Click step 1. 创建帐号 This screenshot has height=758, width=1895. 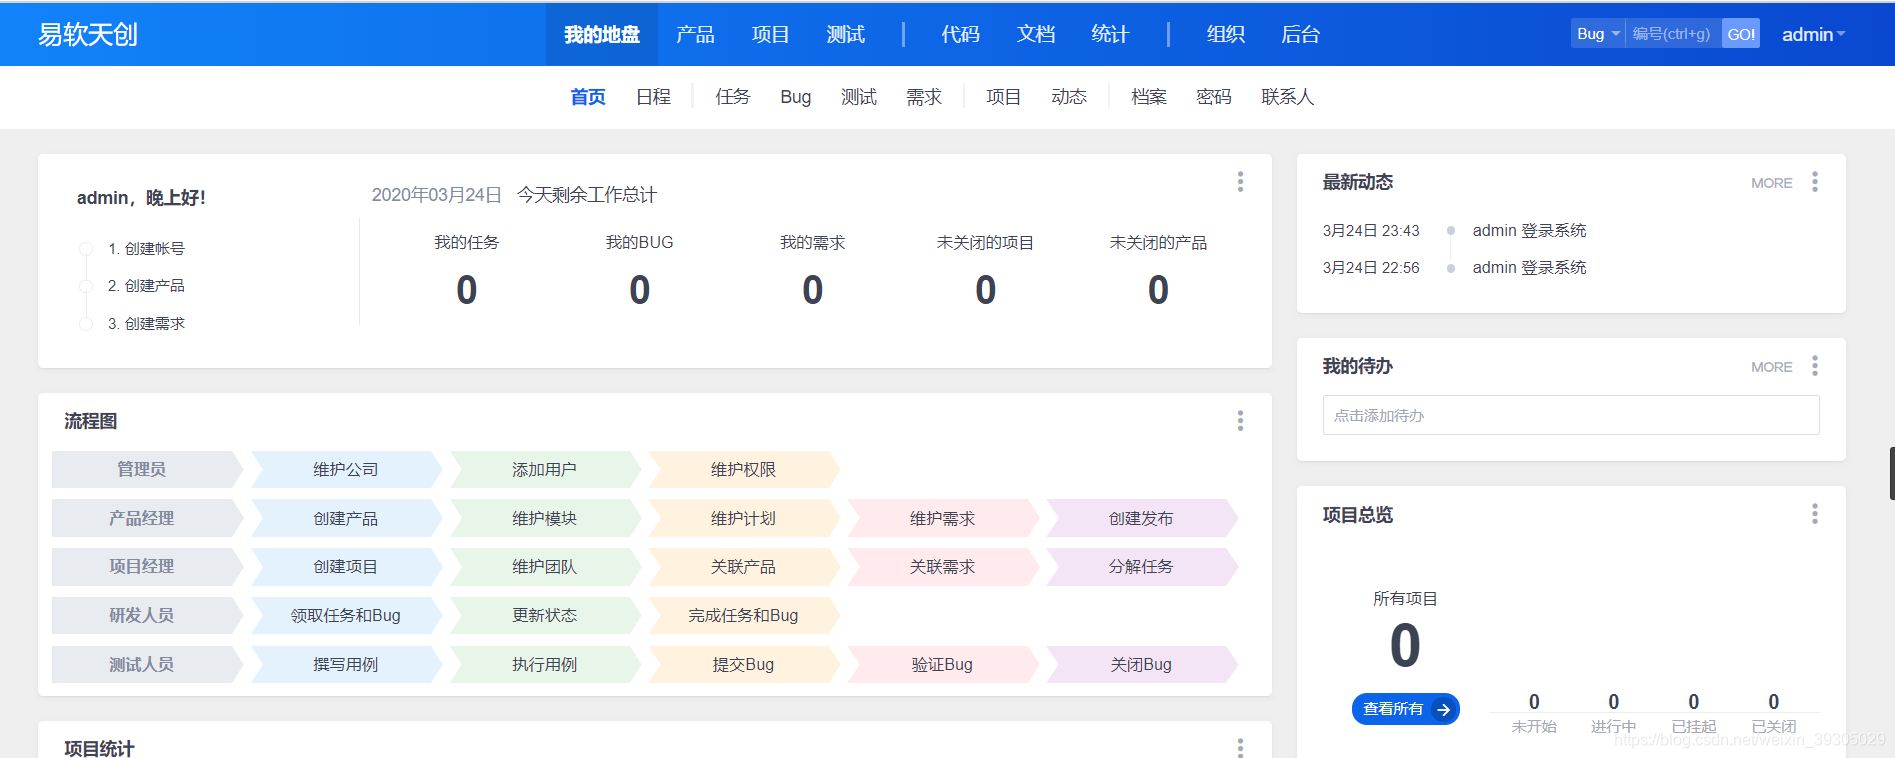(x=146, y=248)
